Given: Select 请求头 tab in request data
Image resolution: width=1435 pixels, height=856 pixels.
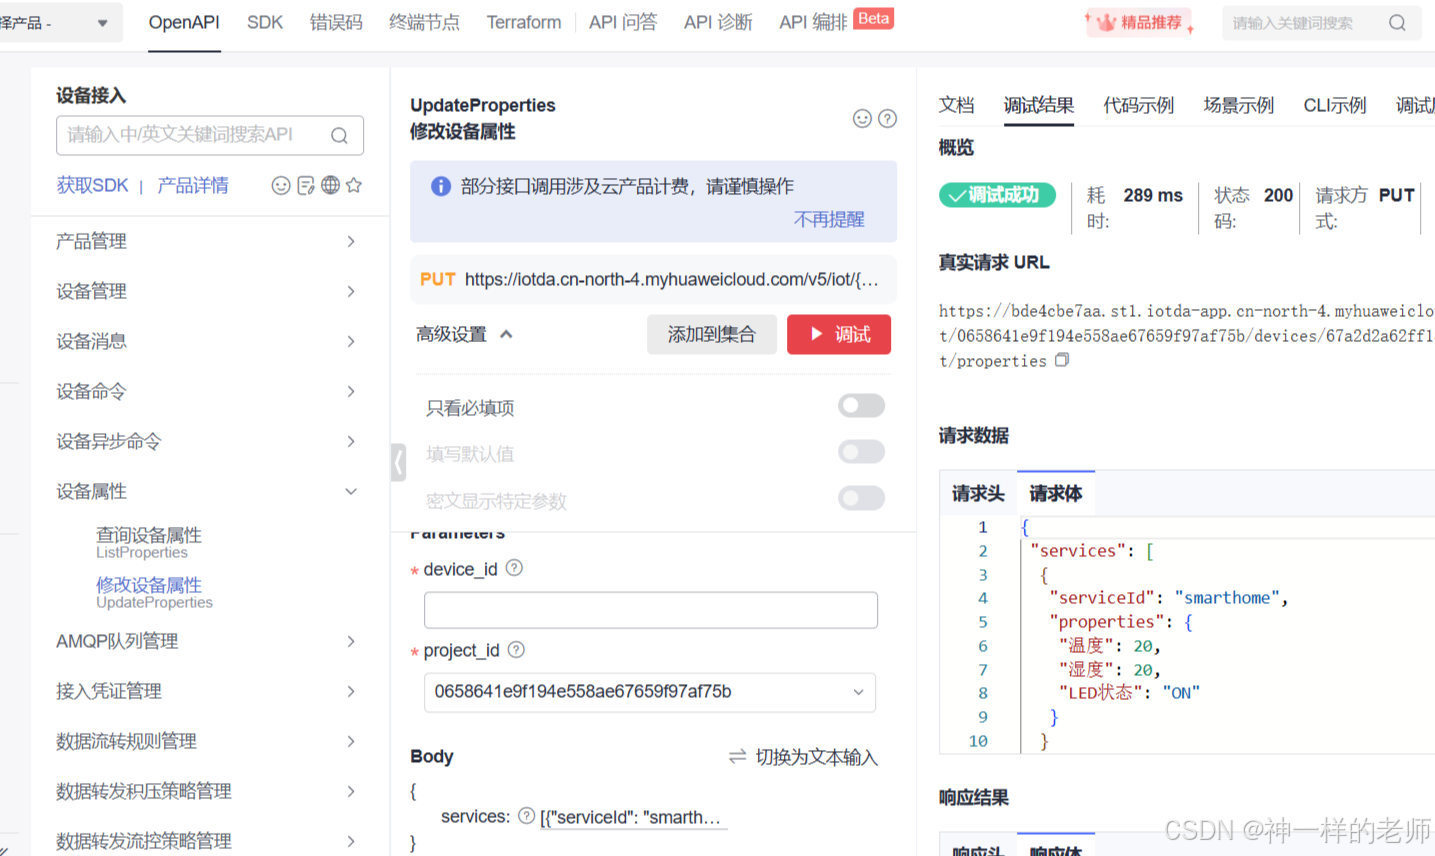Looking at the screenshot, I should pyautogui.click(x=978, y=493).
